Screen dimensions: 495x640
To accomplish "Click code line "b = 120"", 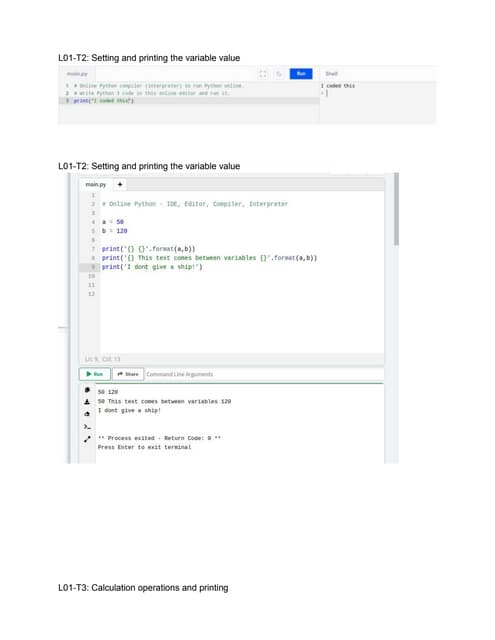I will [x=114, y=231].
